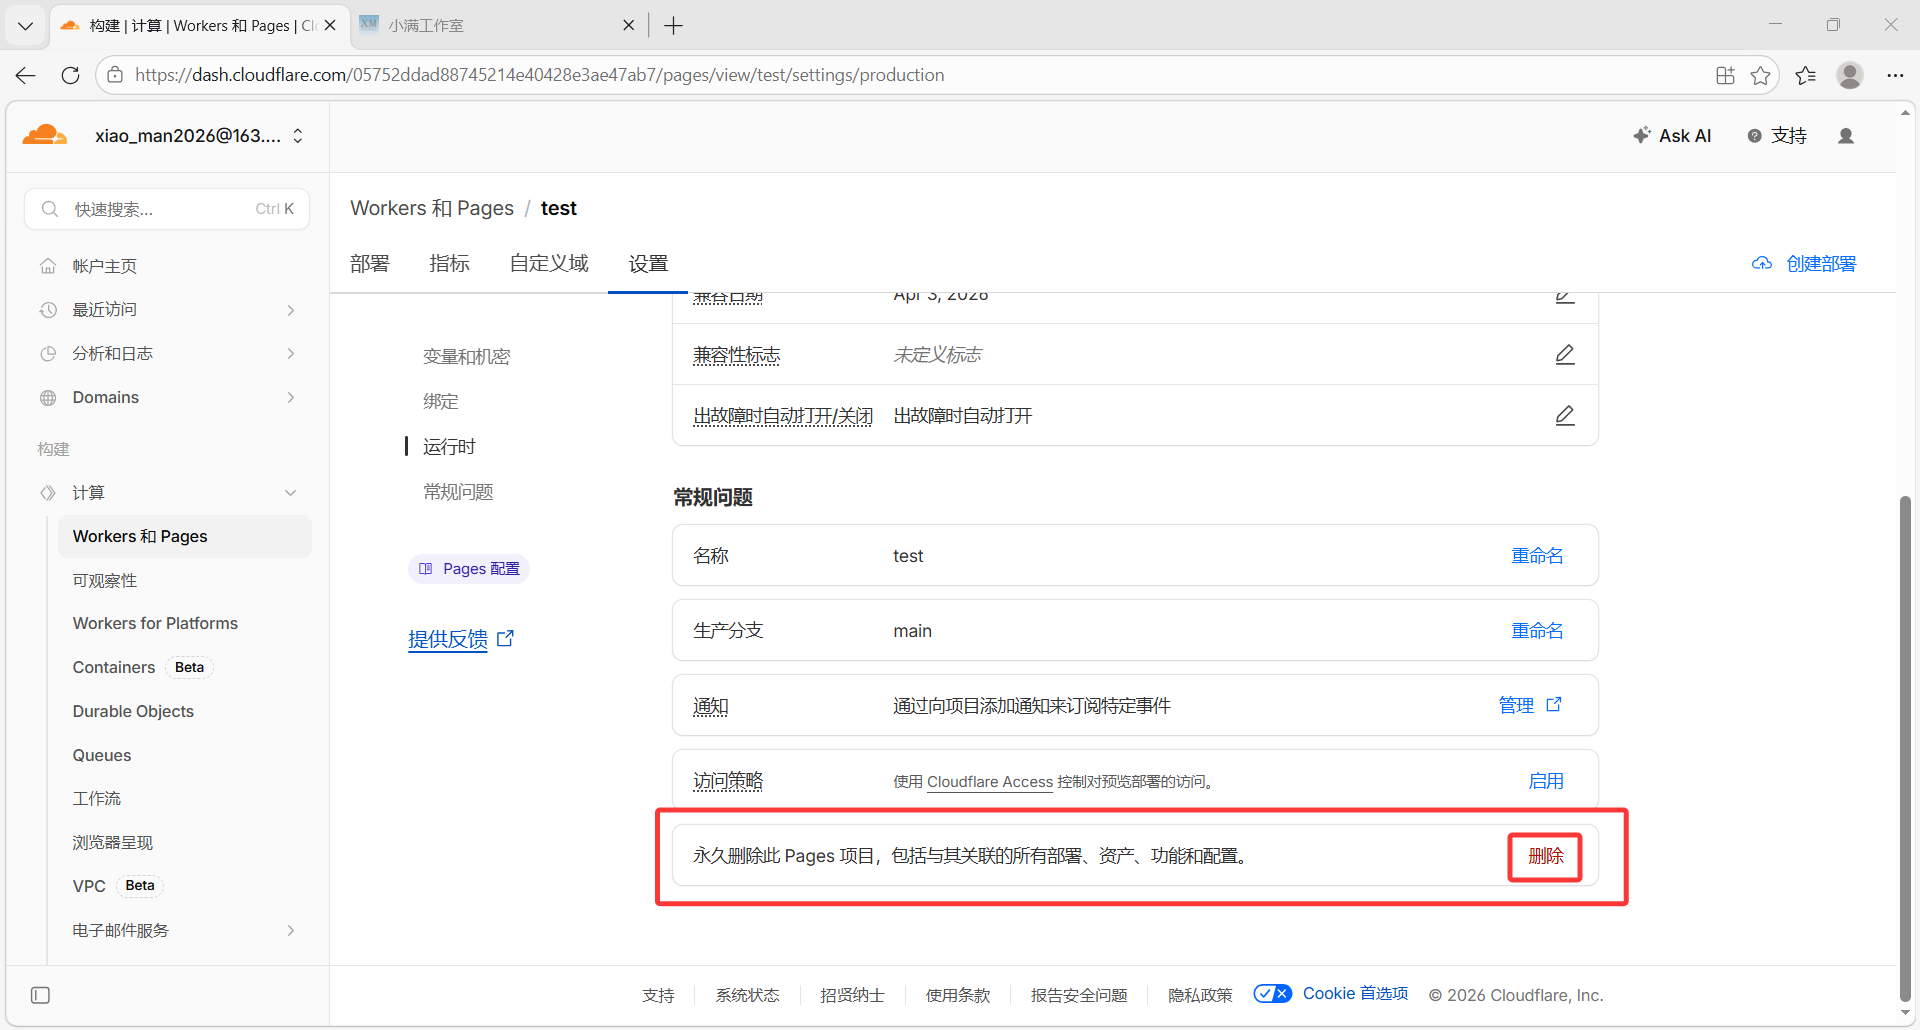Edit the 出故障时自动打开/关闭 pencil icon

1564,415
